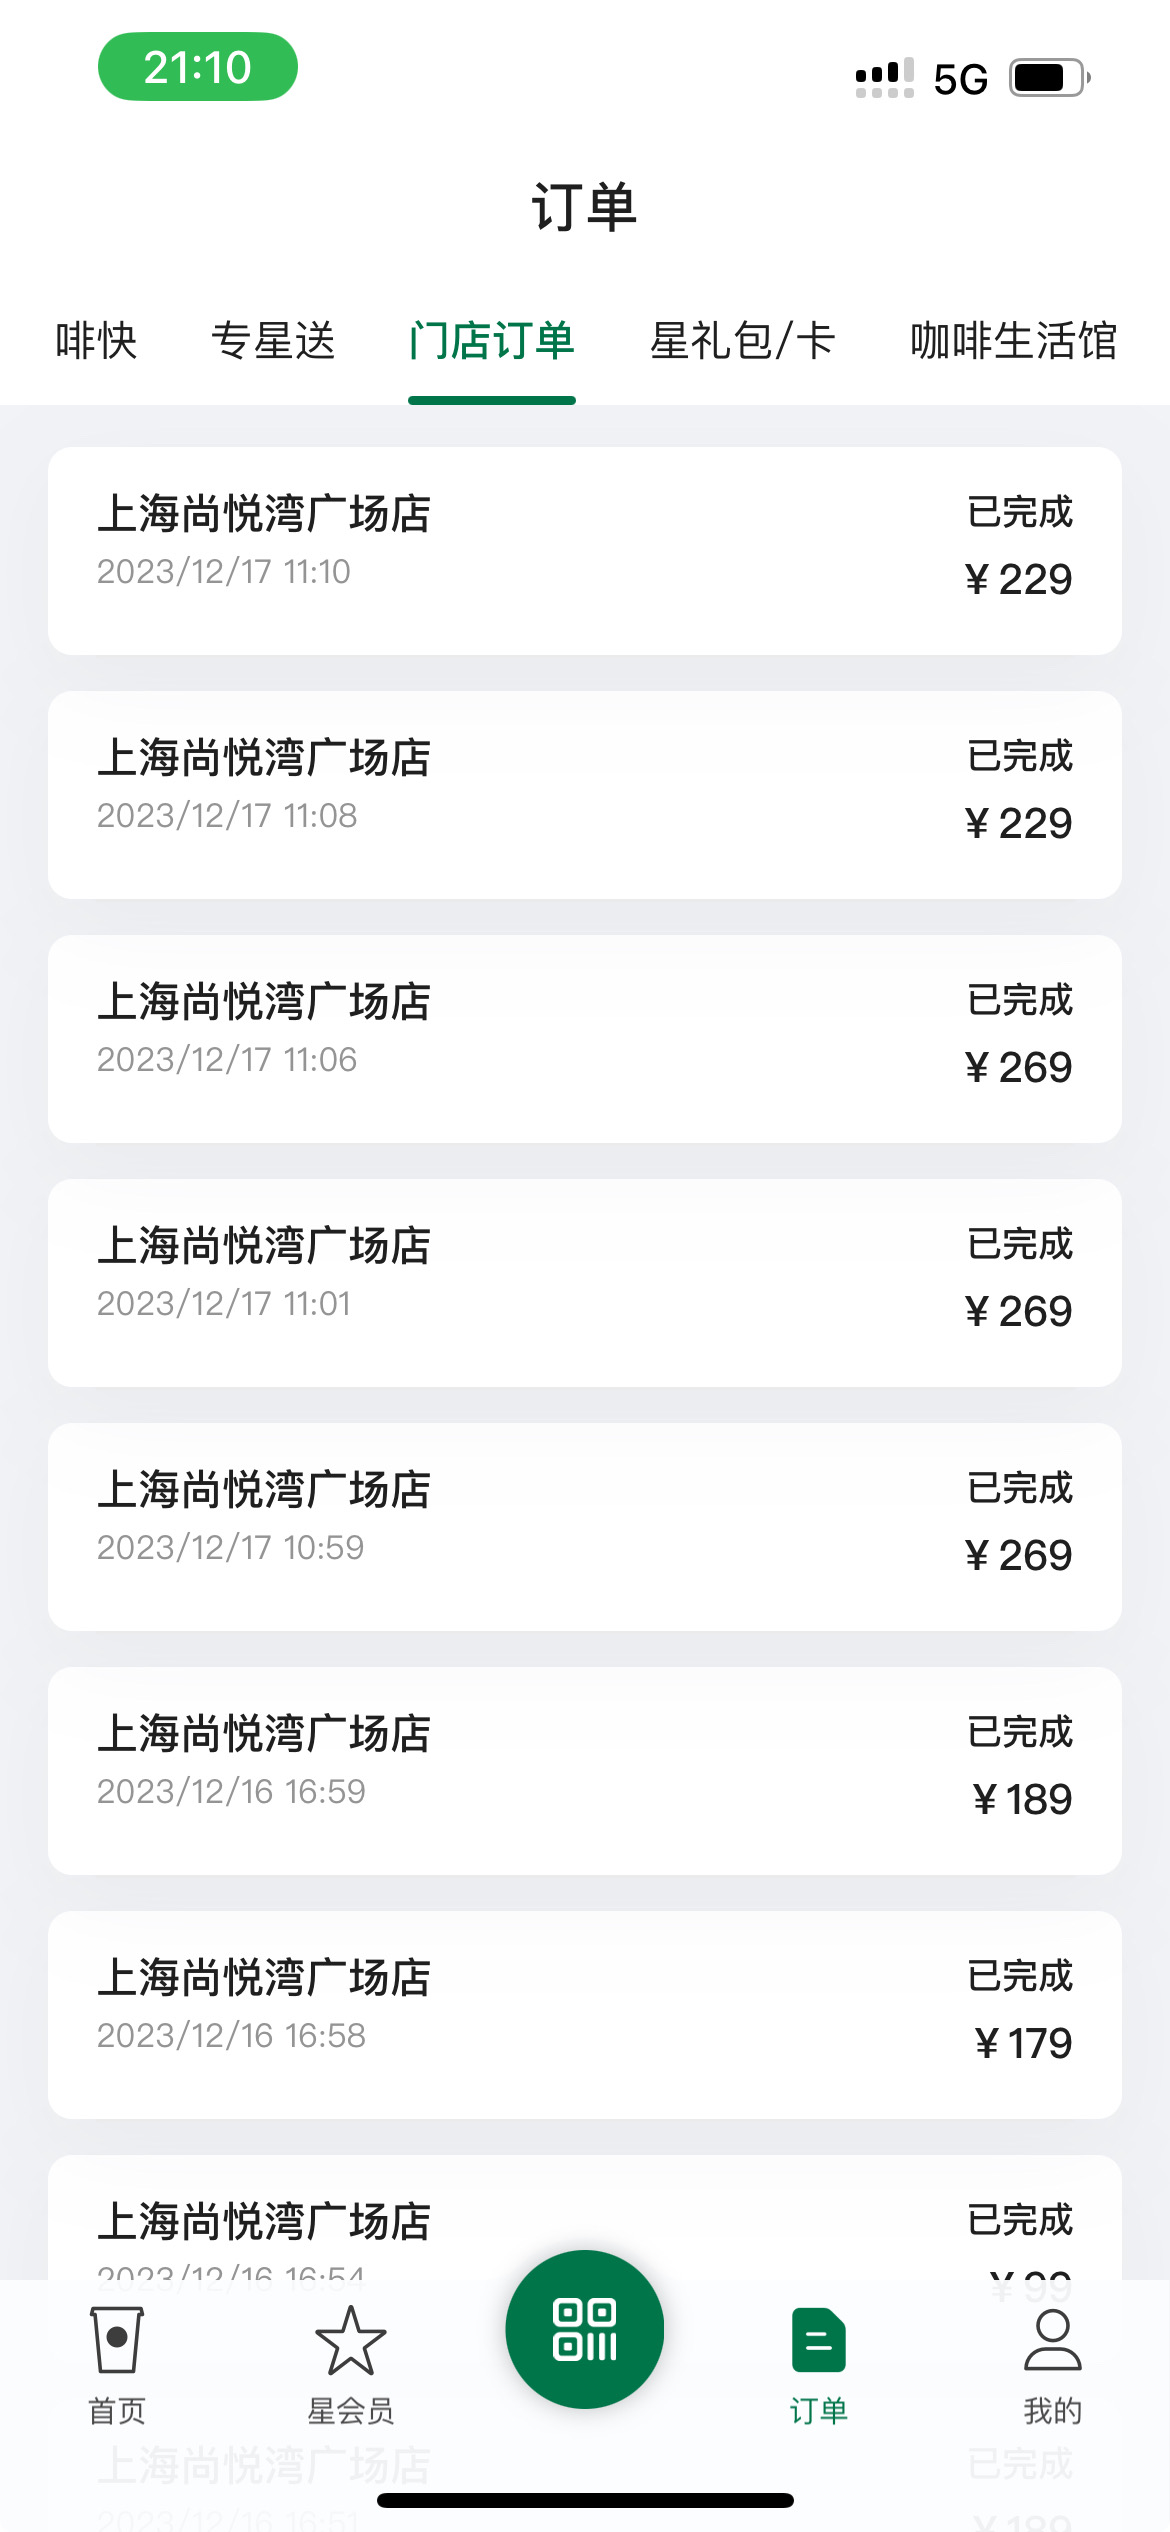Open the 星会员 star icon
Image resolution: width=1170 pixels, height=2532 pixels.
pos(350,2340)
